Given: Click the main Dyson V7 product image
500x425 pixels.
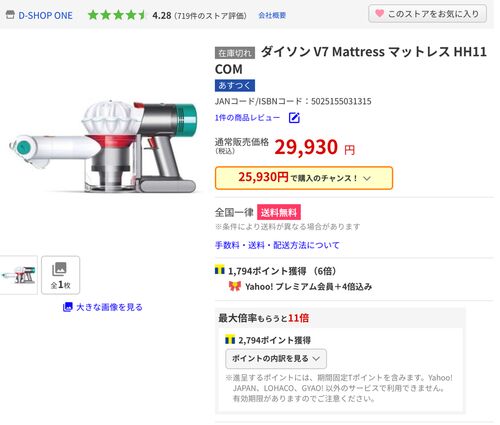Looking at the screenshot, I should 103,147.
